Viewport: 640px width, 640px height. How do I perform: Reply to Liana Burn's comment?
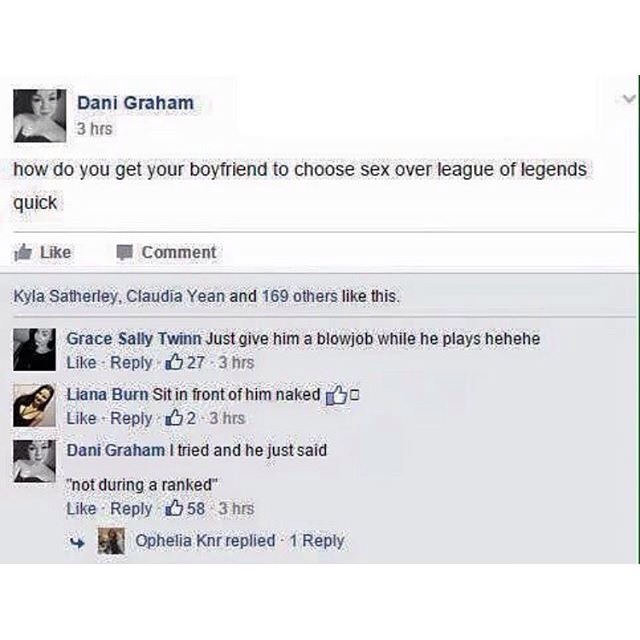click(131, 418)
